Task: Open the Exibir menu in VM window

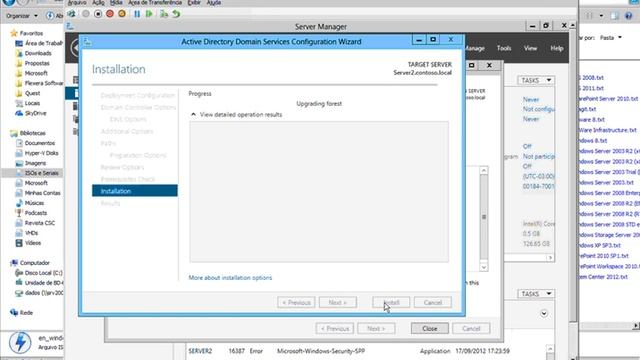Action: pyautogui.click(x=194, y=3)
